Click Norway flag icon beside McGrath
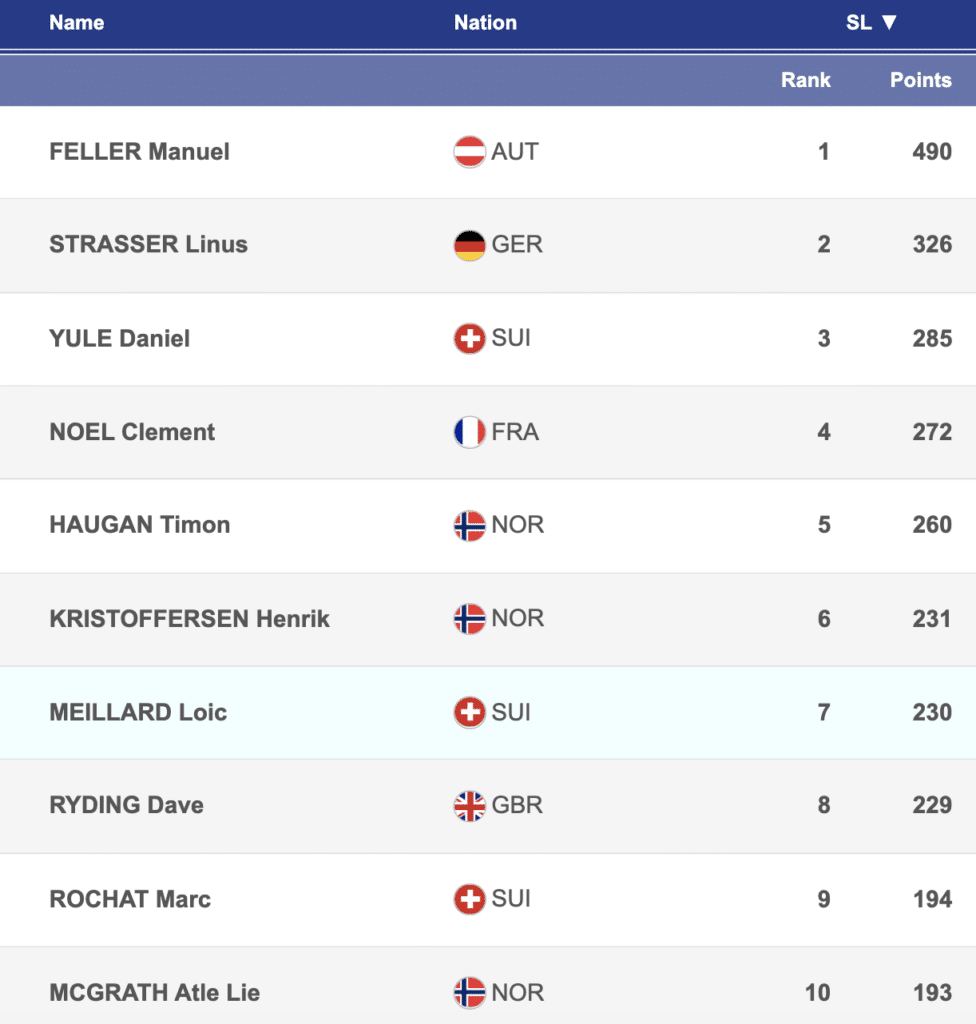 [469, 993]
